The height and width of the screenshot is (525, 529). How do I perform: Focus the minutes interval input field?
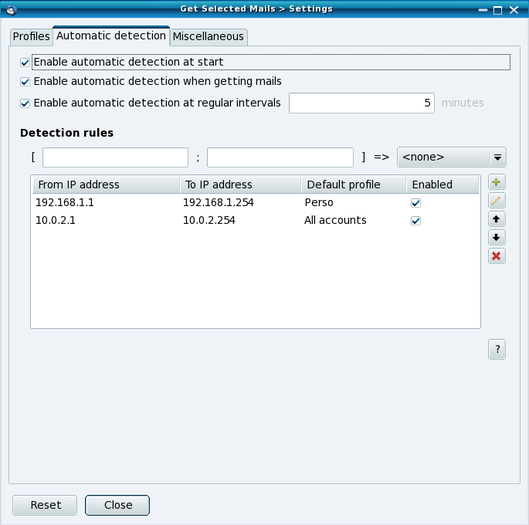[x=362, y=103]
